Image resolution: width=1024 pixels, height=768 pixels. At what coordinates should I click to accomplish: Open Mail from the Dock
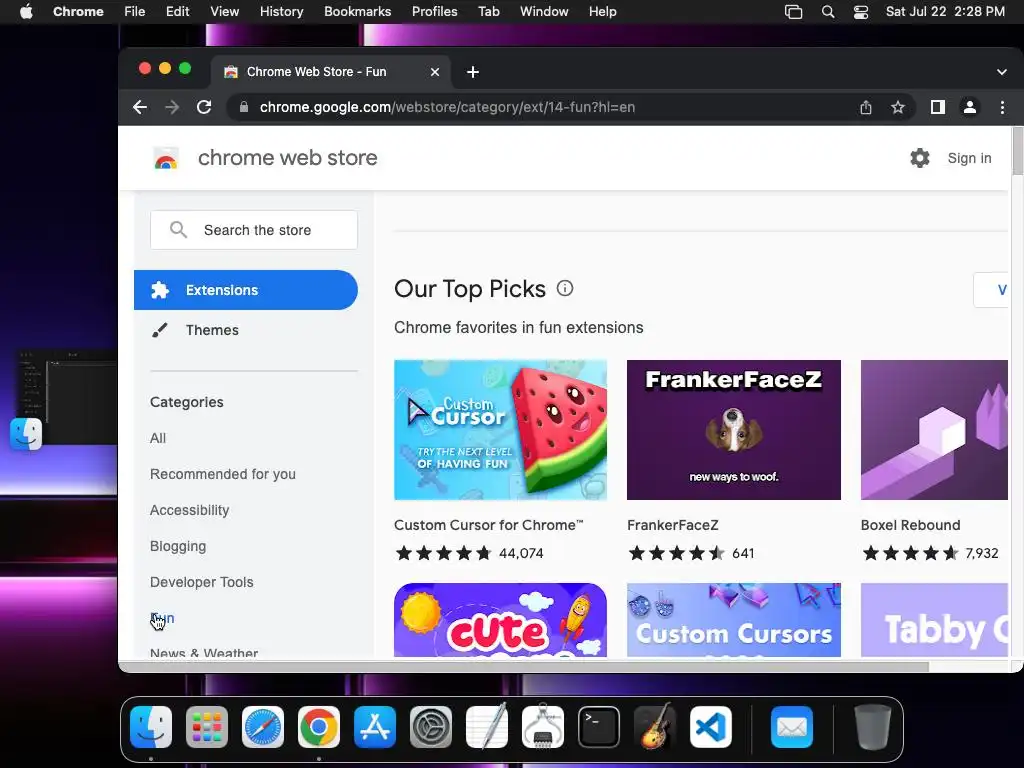792,727
